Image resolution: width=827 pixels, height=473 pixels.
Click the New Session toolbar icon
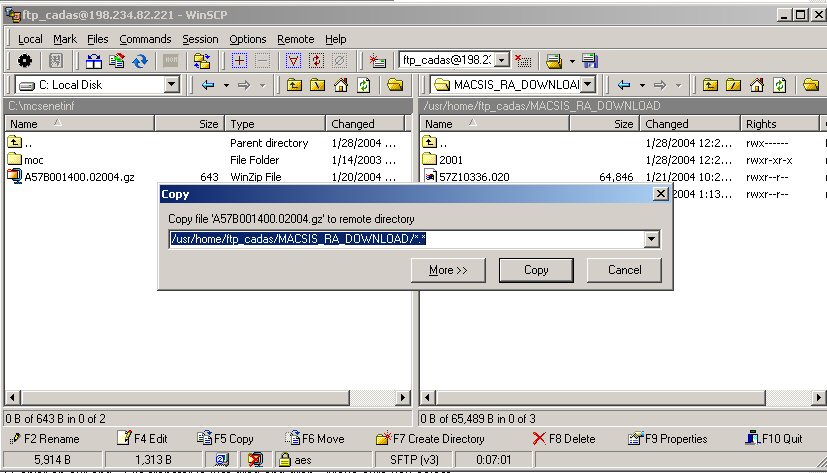click(377, 61)
